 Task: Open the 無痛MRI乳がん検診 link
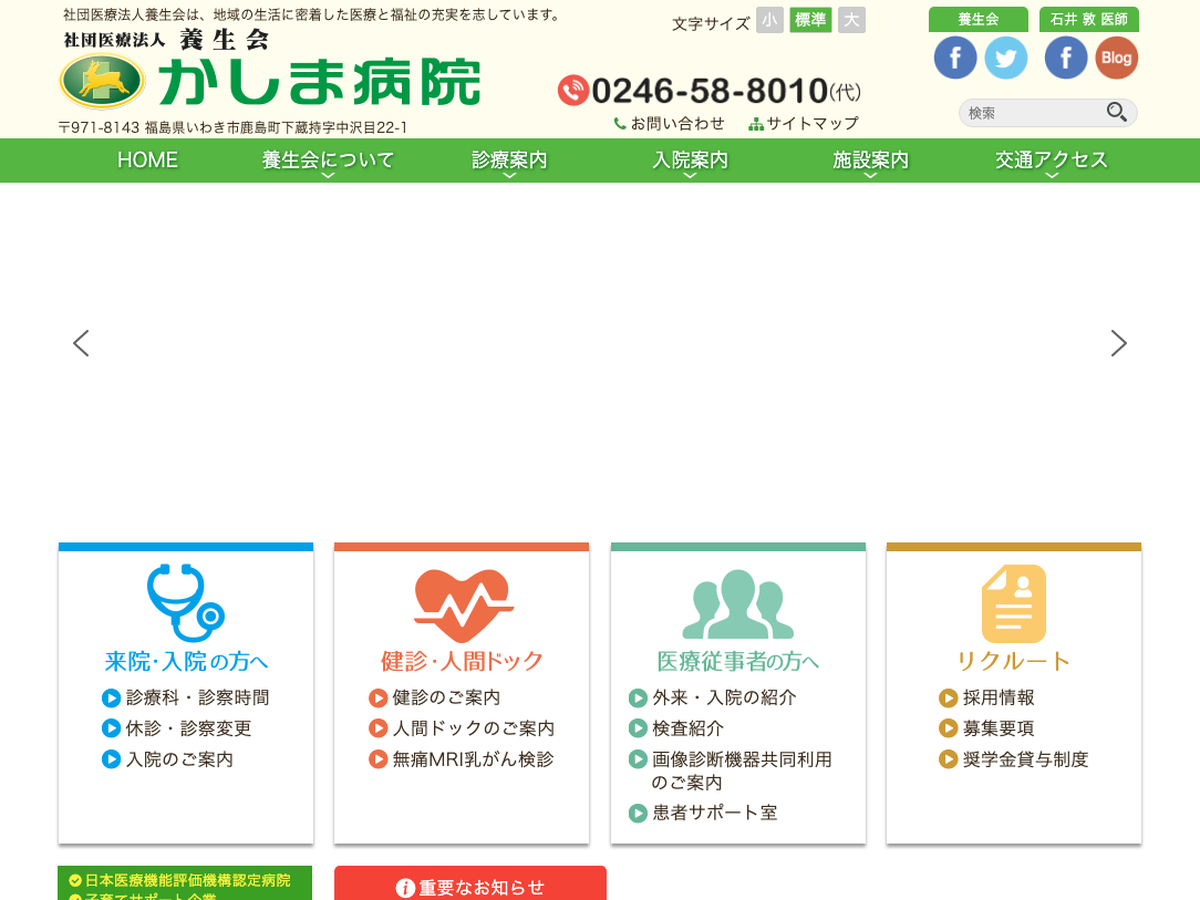point(472,759)
